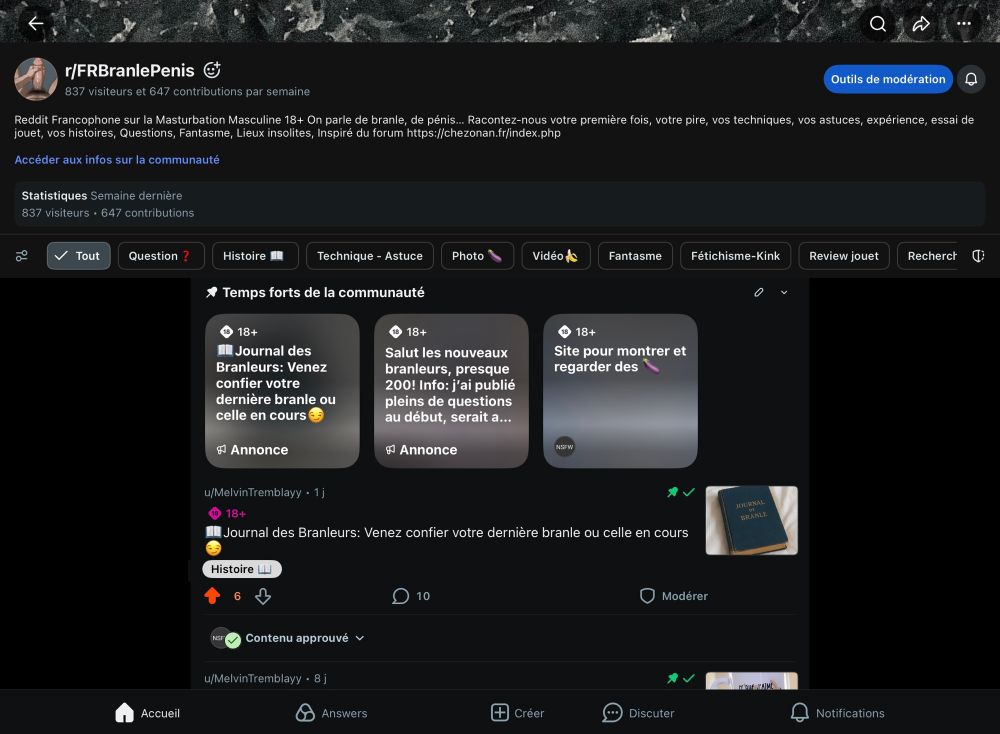
Task: Open u/MelvinTremblayy profile on 8 j post
Action: (x=253, y=679)
